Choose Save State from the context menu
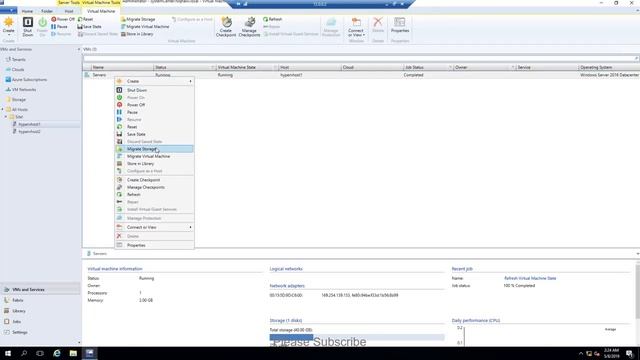 click(x=154, y=134)
